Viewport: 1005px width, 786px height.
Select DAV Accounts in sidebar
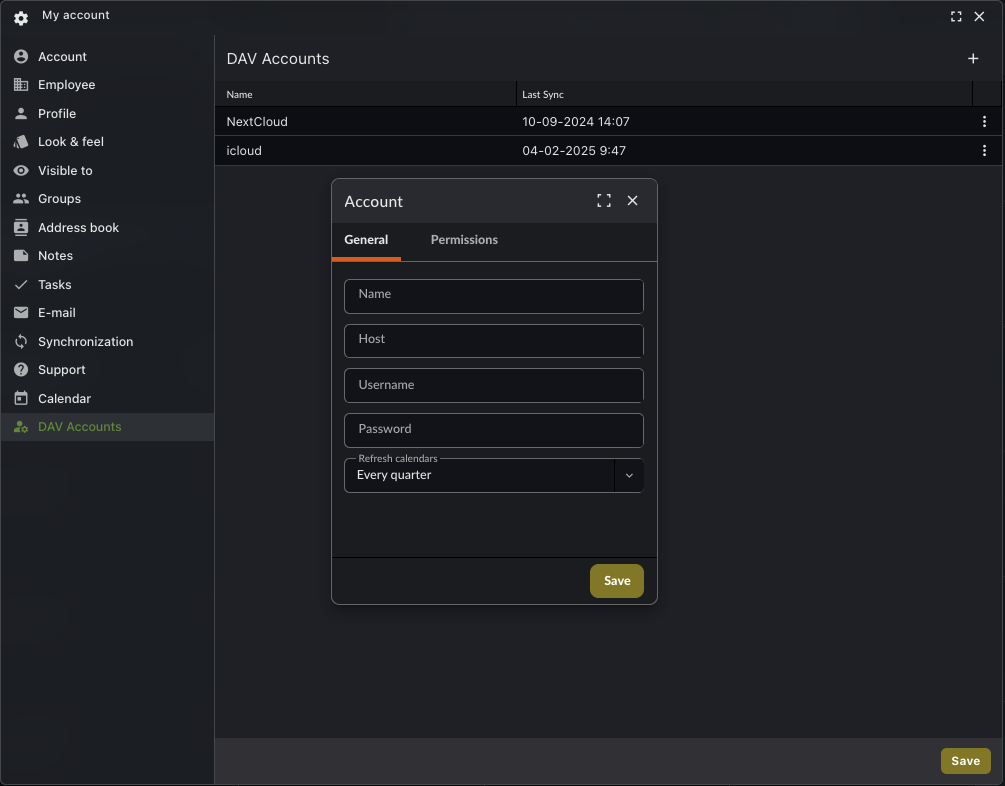pos(107,427)
